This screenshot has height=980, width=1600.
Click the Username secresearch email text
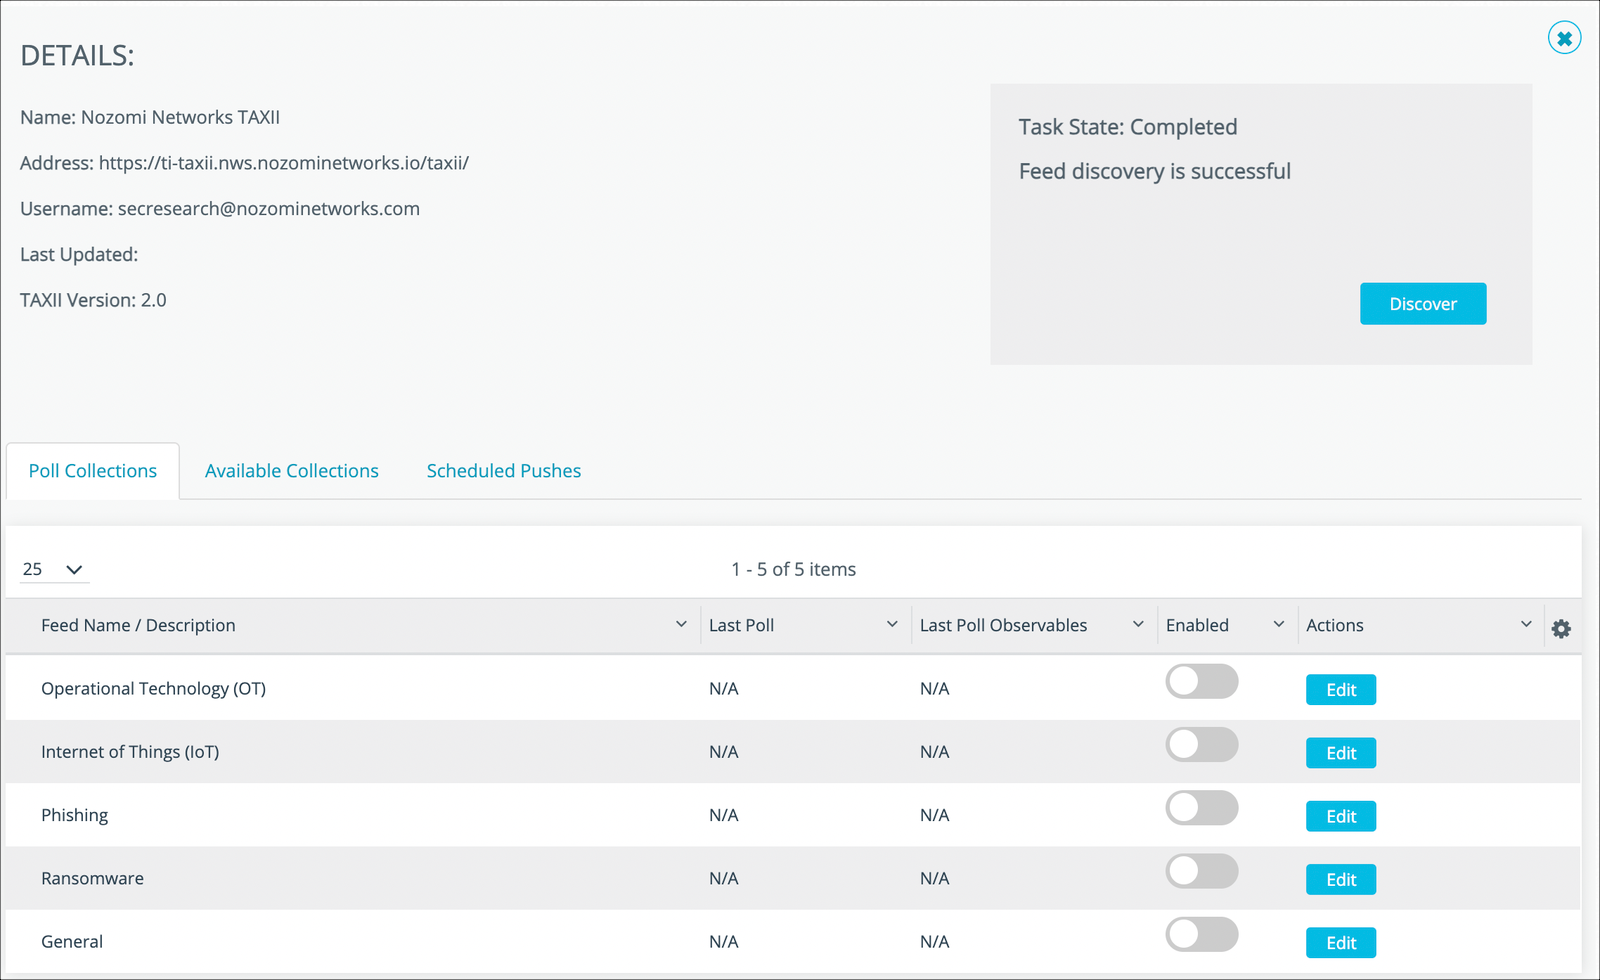[269, 209]
